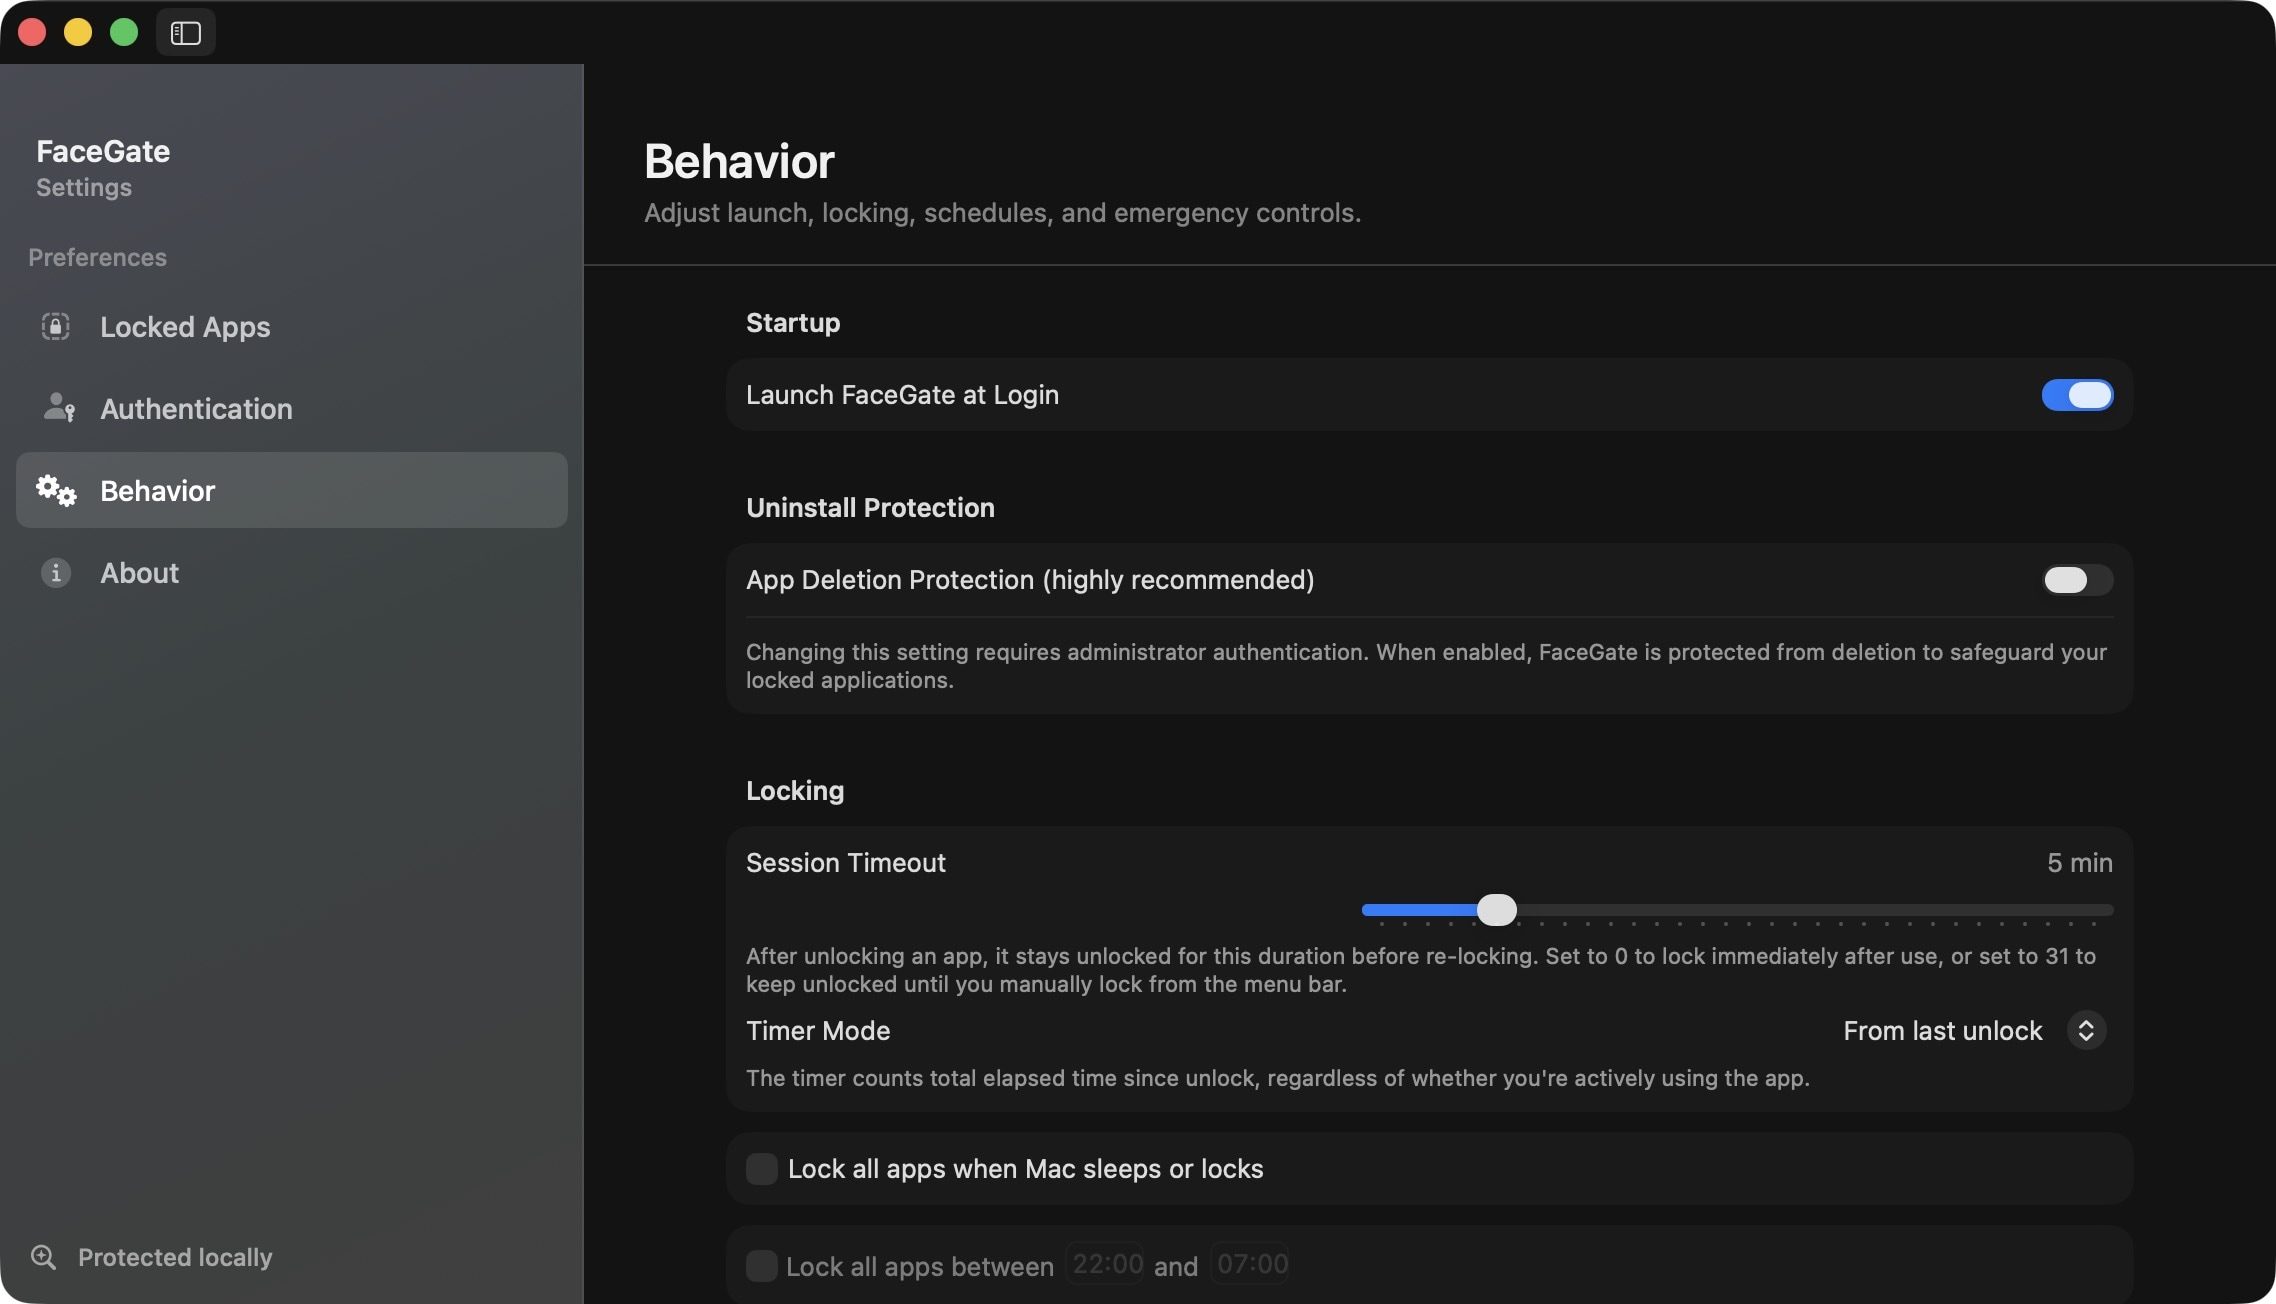Click the Timer Mode label

point(818,1031)
